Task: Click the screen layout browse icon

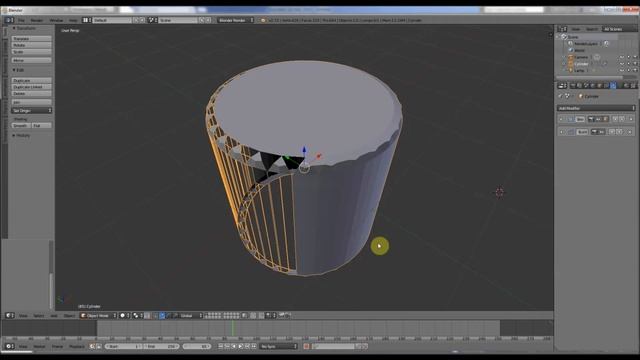Action: point(86,20)
